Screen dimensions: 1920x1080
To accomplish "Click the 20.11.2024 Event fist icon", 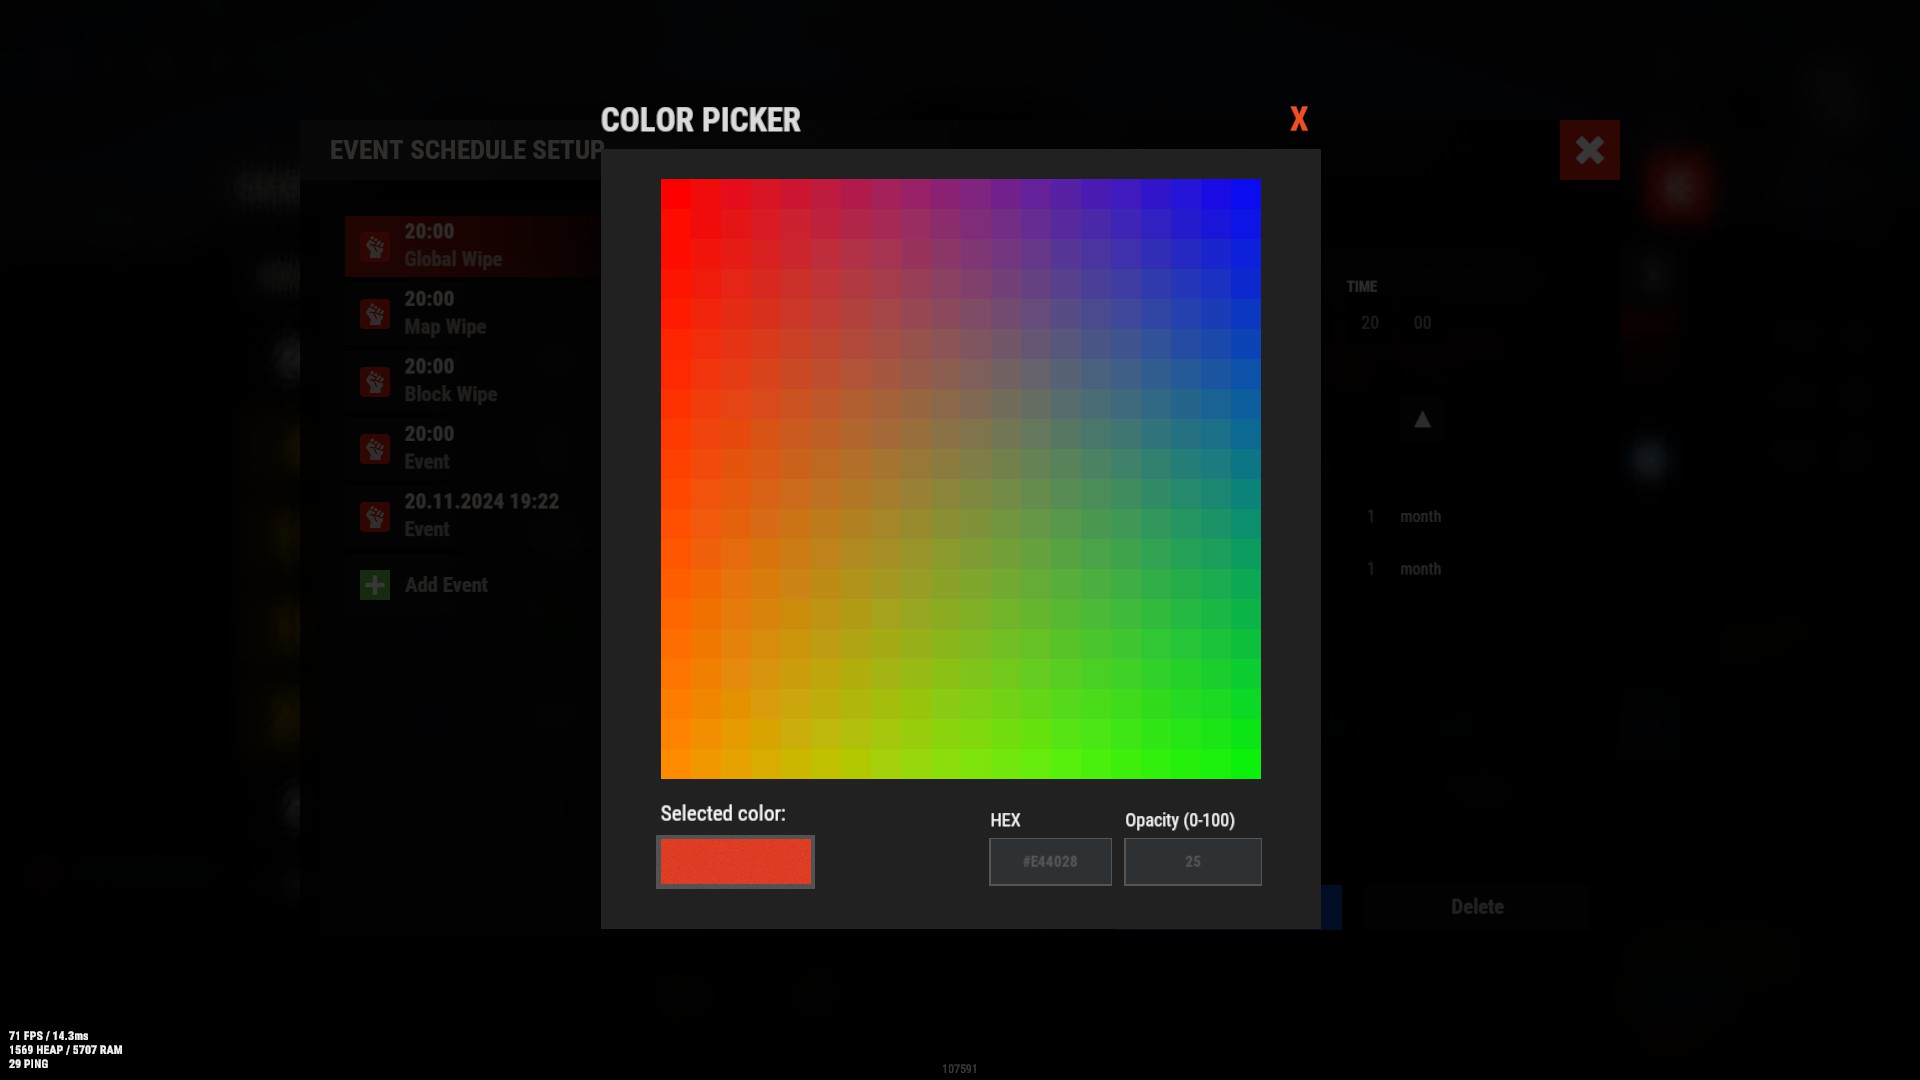I will pyautogui.click(x=375, y=517).
